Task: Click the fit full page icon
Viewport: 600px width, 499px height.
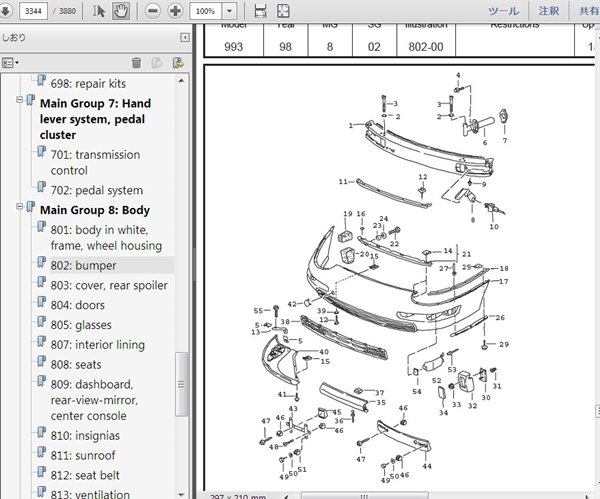Action: click(x=283, y=11)
